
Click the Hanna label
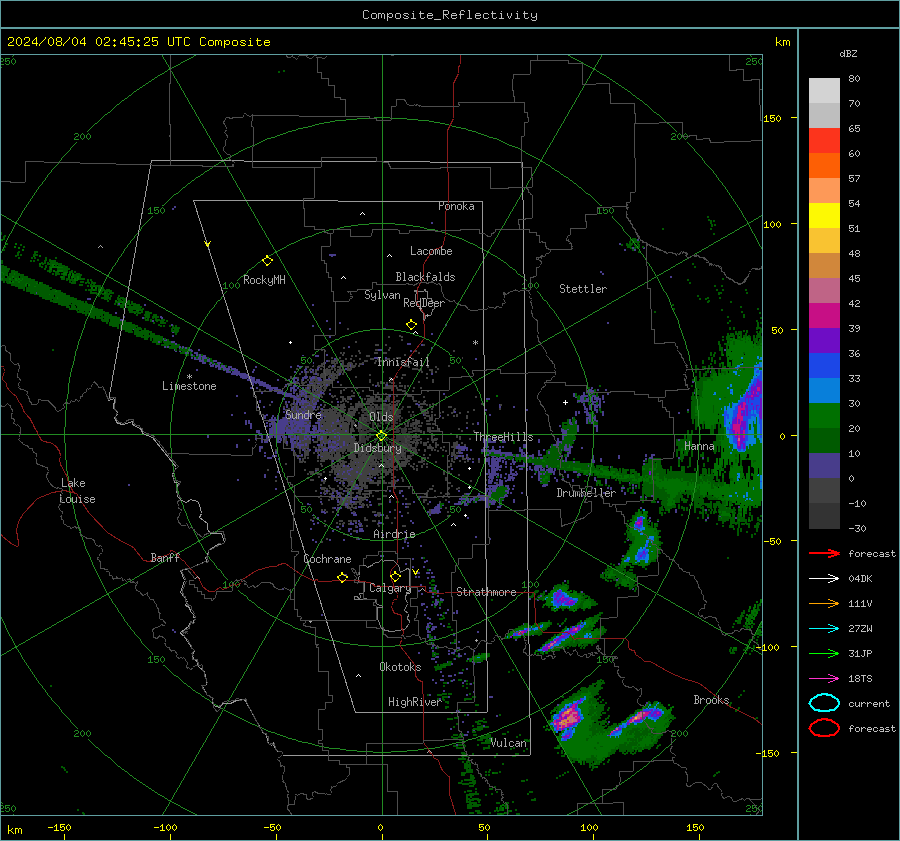coord(699,446)
